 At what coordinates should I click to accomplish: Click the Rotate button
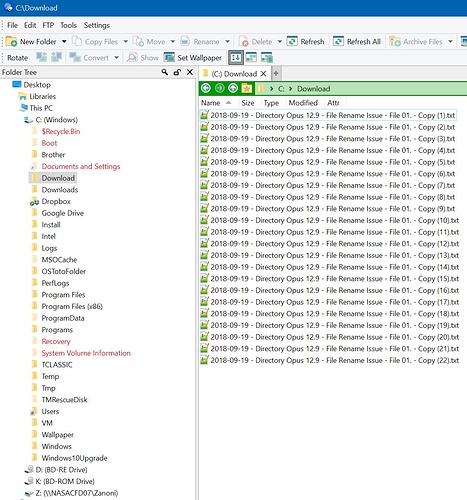(17, 58)
